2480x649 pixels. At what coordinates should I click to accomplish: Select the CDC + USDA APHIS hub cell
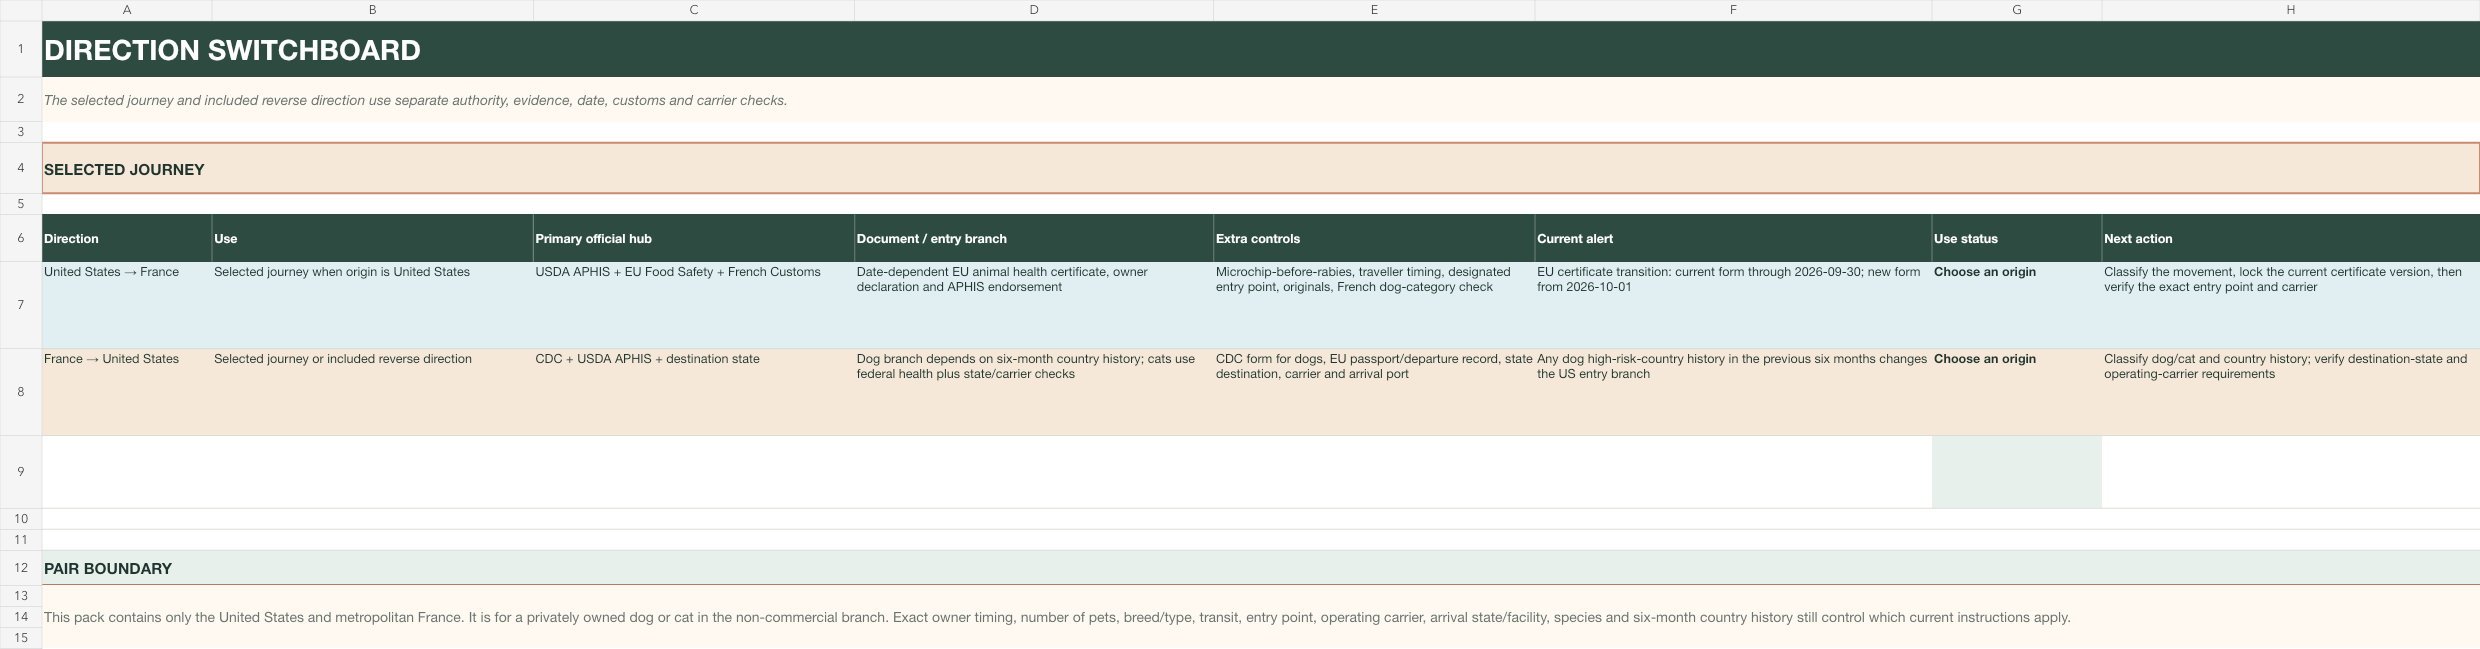point(694,392)
